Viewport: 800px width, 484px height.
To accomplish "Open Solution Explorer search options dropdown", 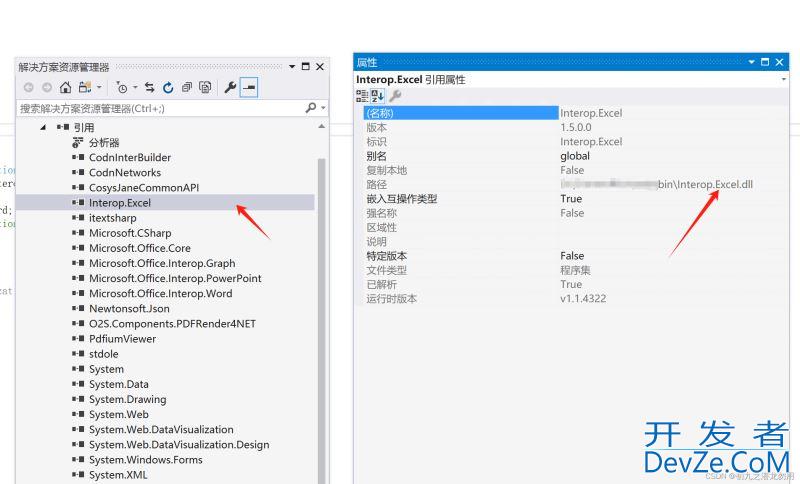I will point(322,108).
